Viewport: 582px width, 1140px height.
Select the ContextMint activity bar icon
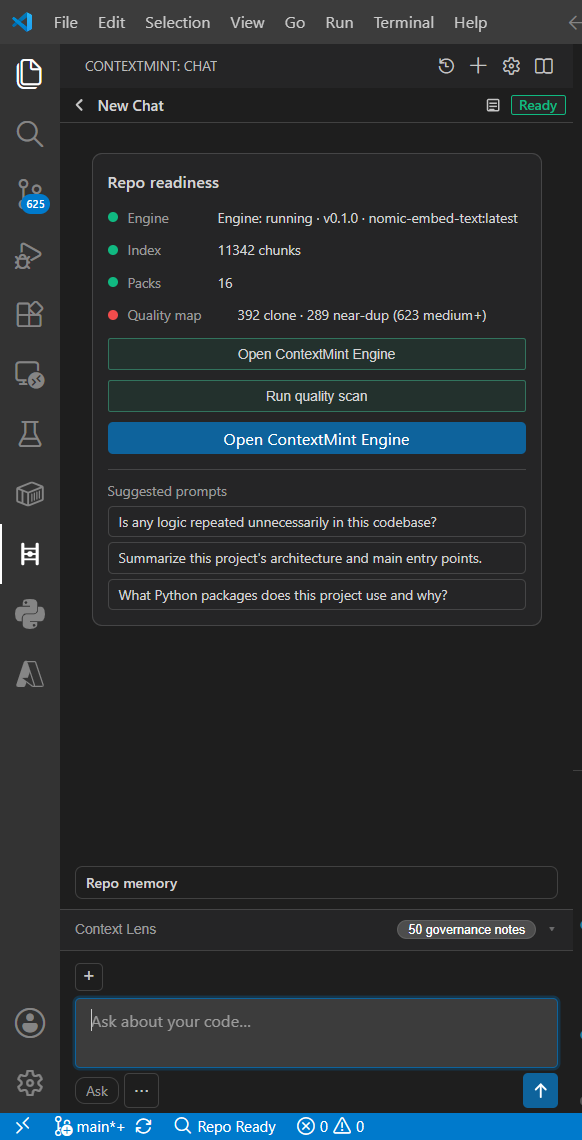click(30, 555)
